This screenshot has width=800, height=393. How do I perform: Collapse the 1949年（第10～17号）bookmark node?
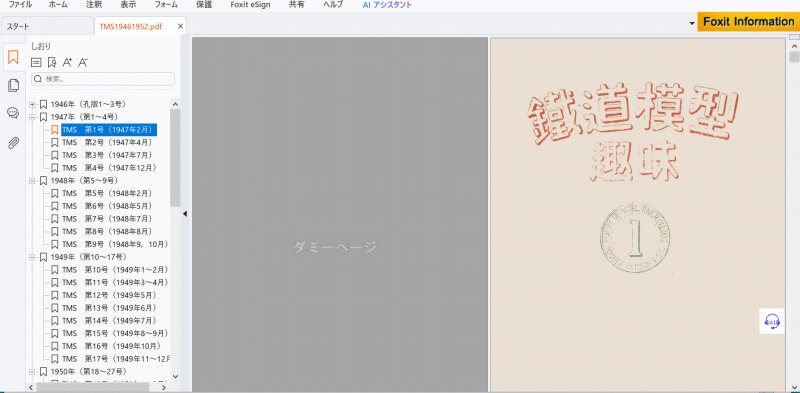(x=32, y=257)
